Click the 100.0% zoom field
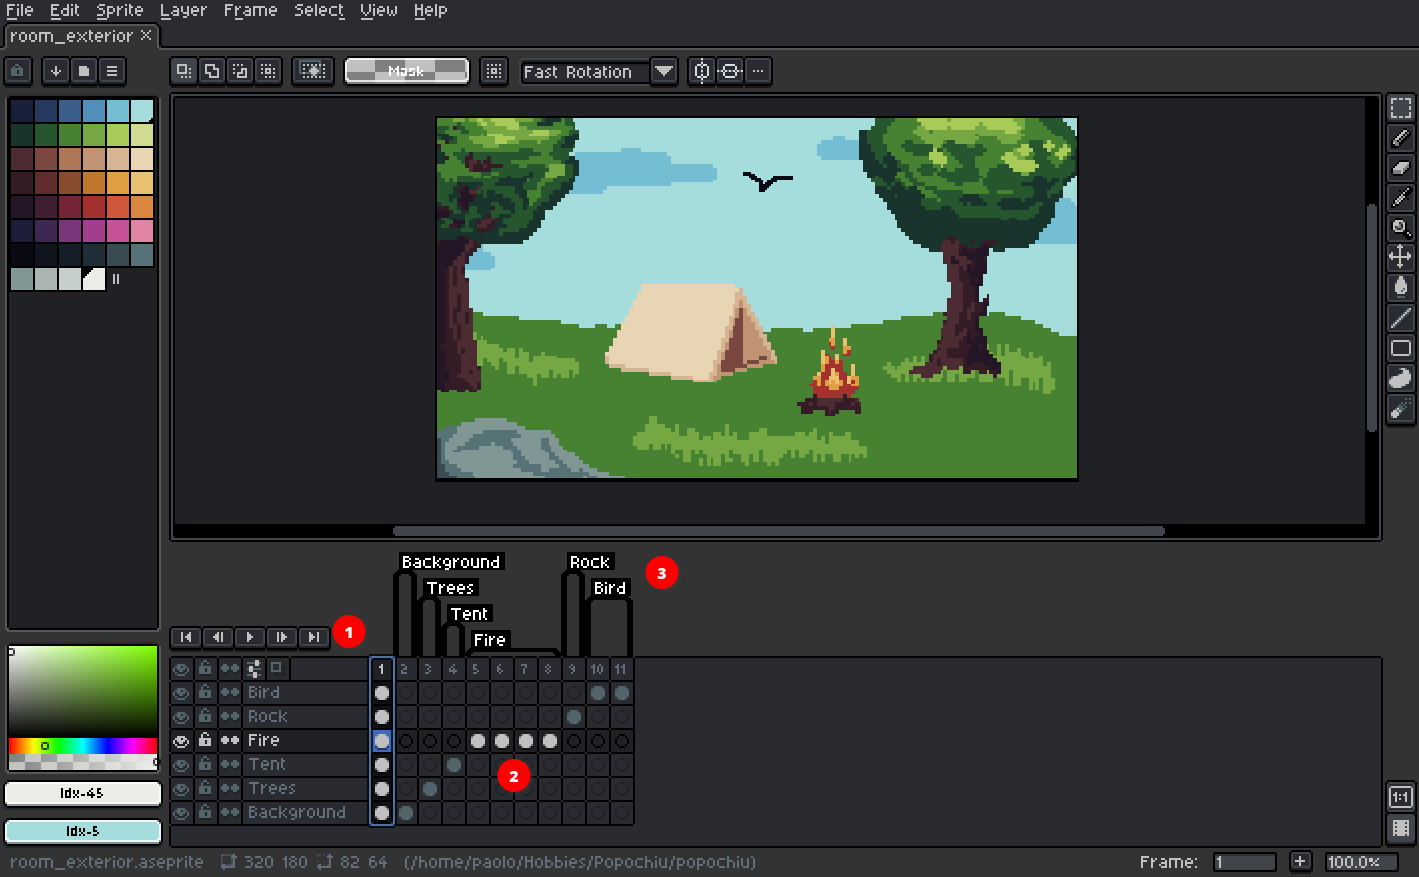 click(1362, 862)
